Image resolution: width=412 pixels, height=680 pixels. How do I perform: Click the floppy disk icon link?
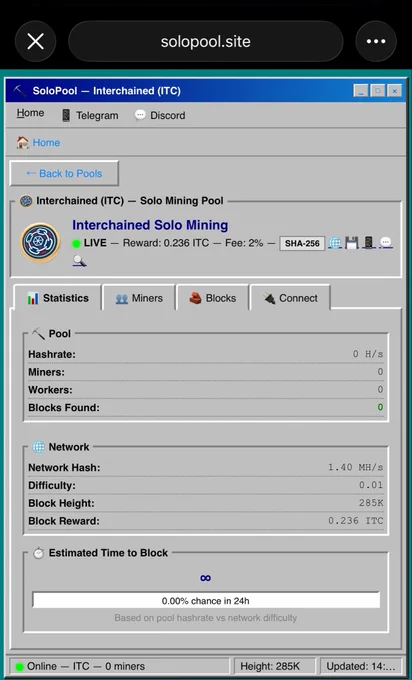[x=352, y=242]
